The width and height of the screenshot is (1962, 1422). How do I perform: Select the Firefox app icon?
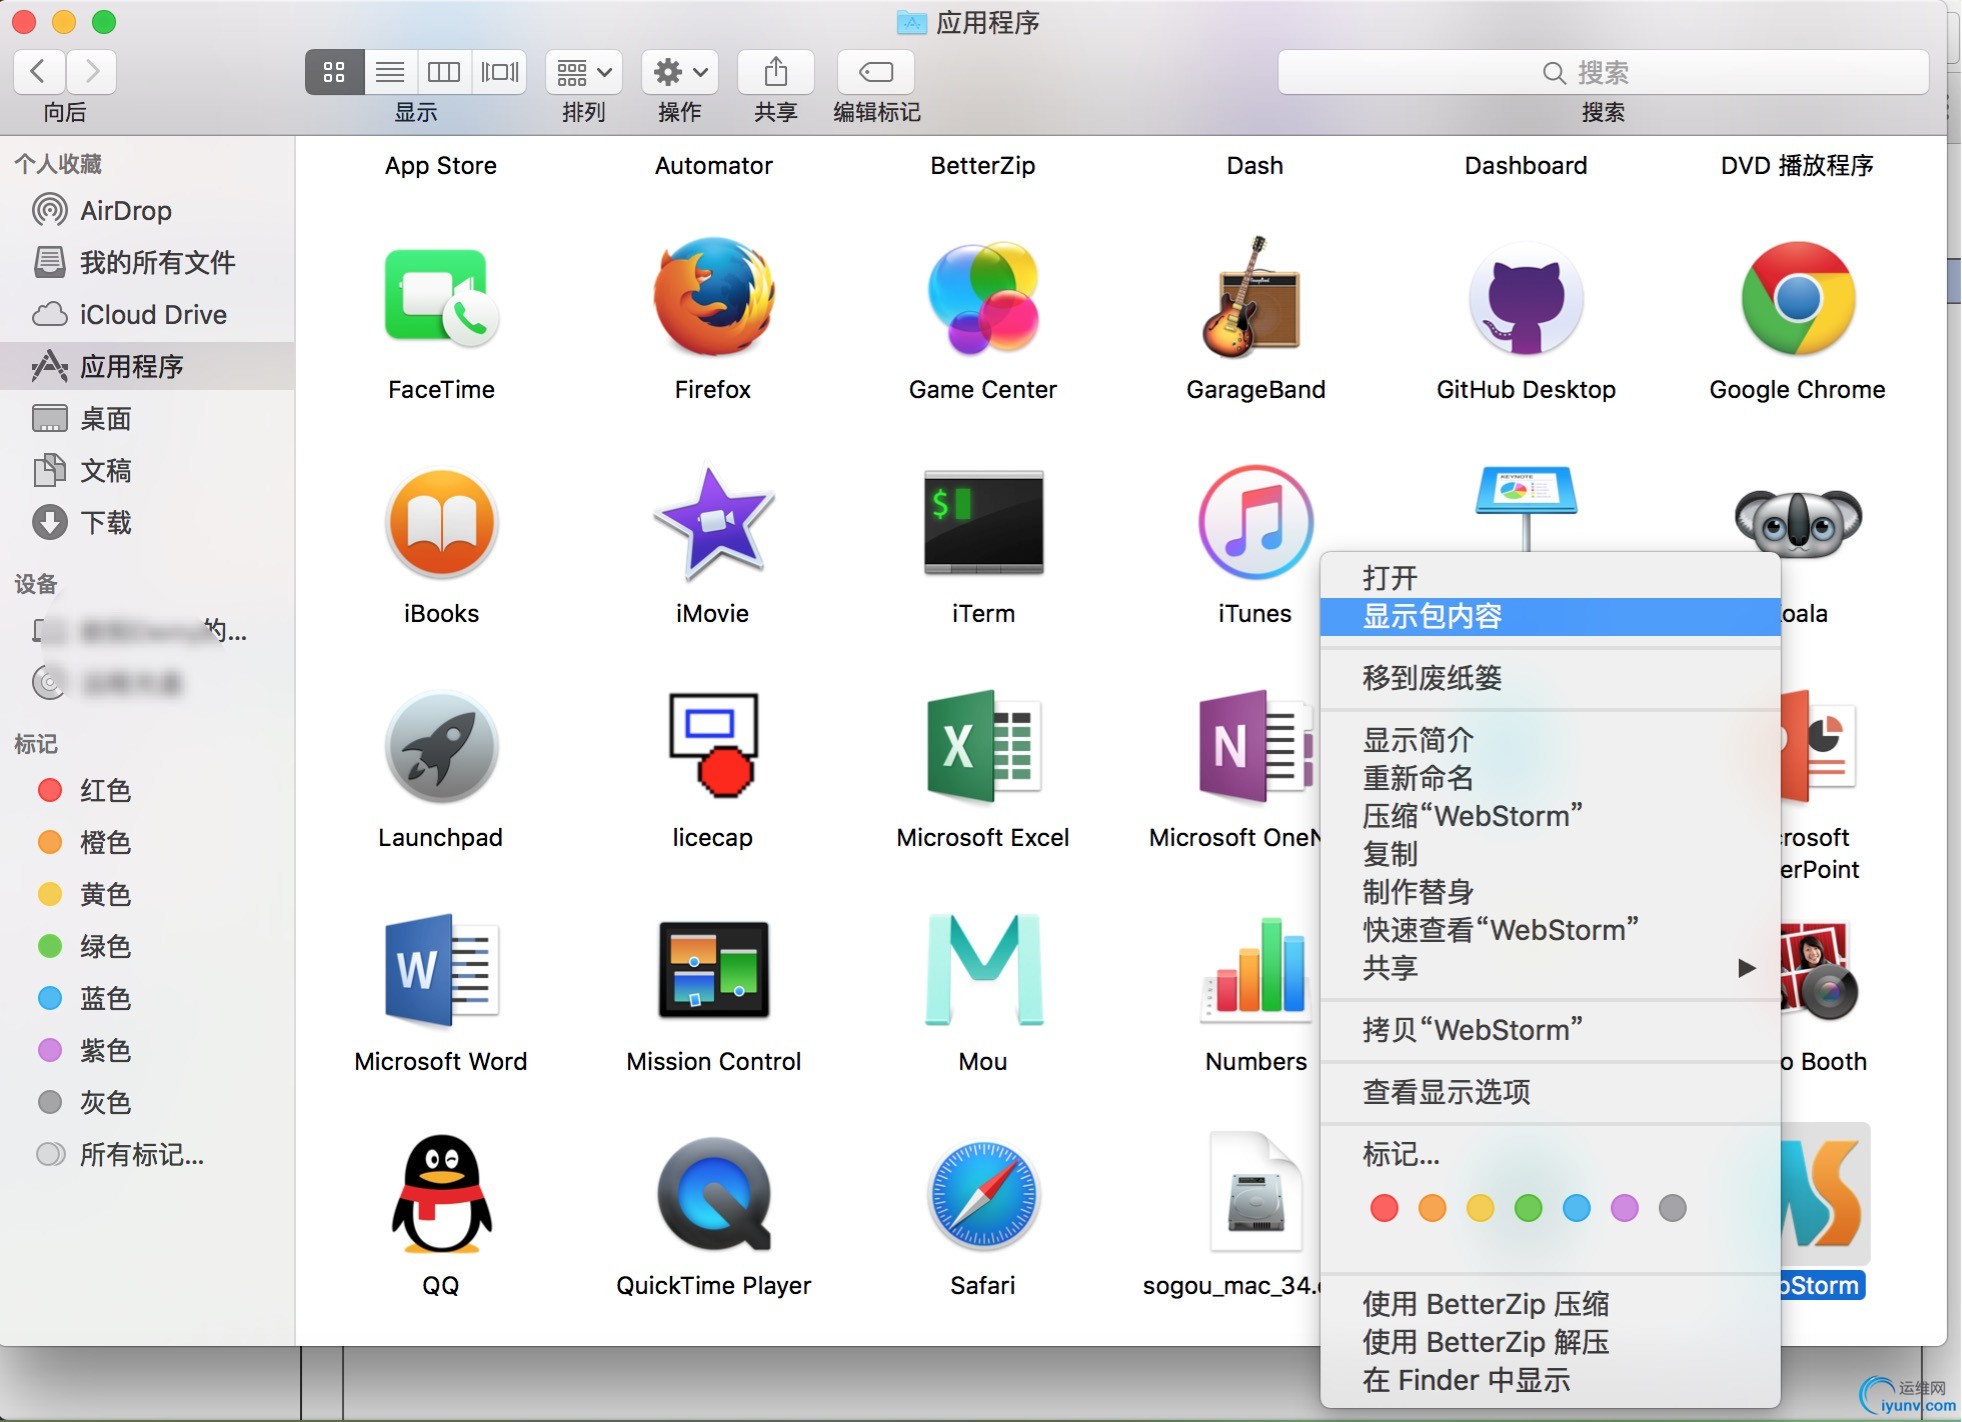(713, 297)
